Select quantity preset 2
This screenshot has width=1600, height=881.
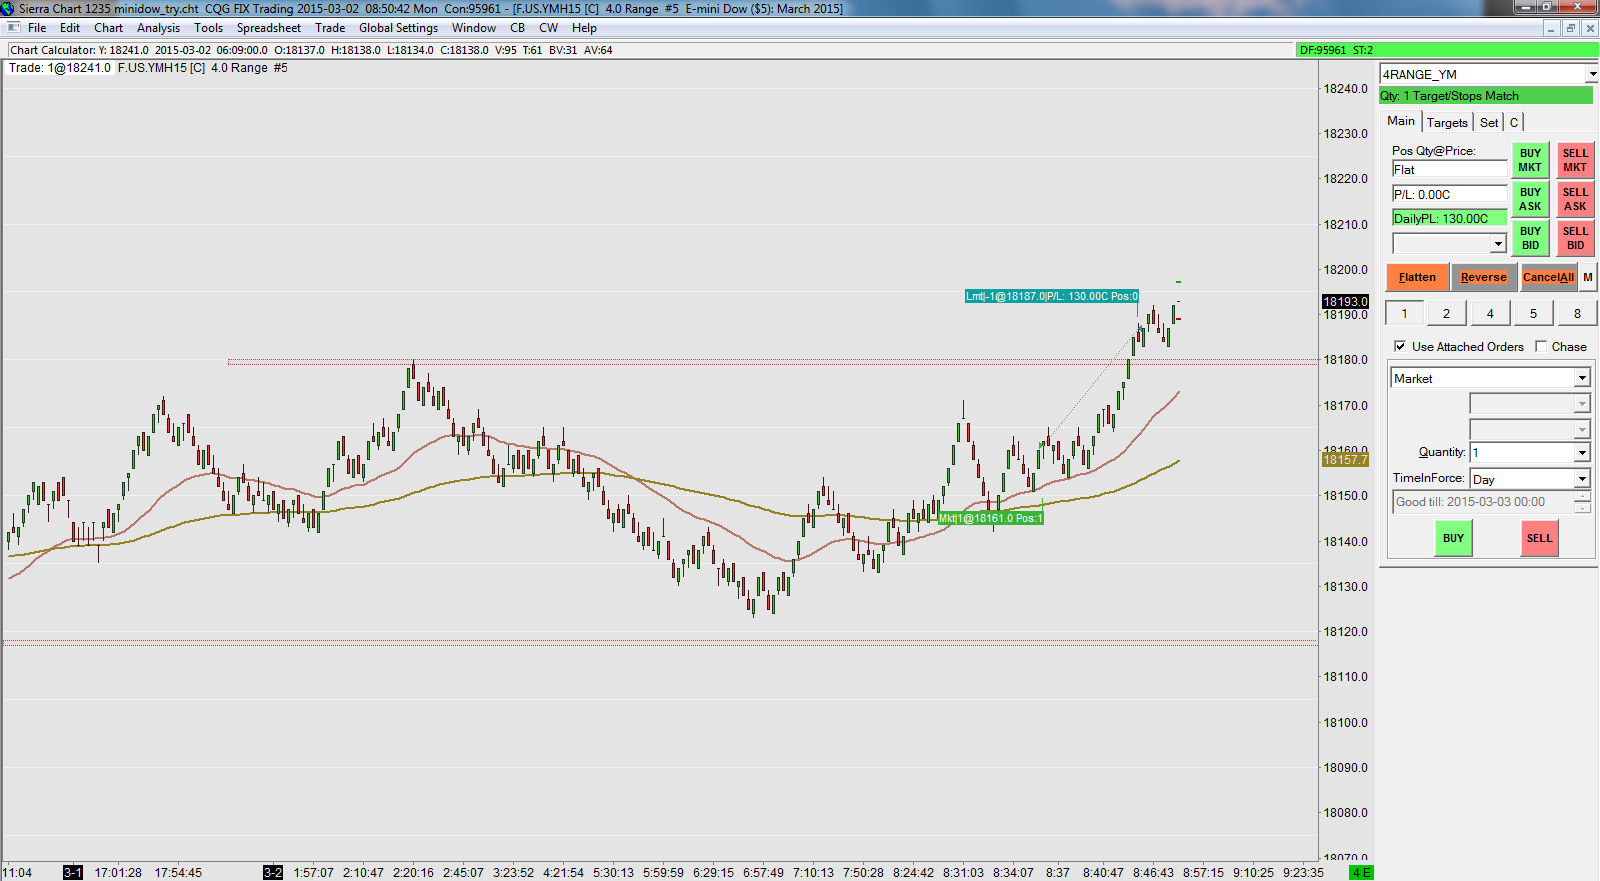click(x=1446, y=313)
